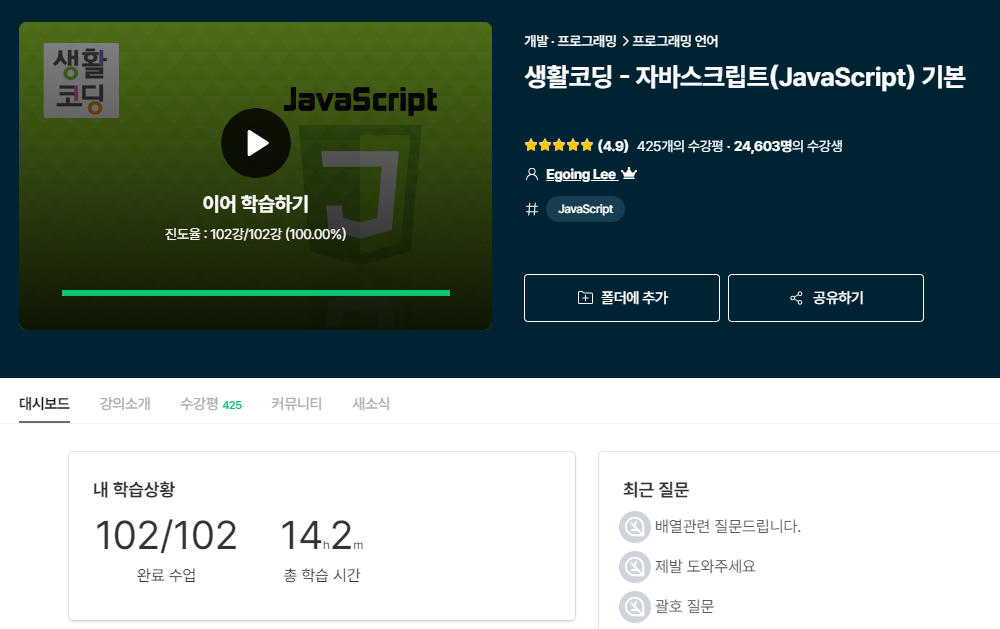Open the question 배열관련 질문드립니다.

coord(728,526)
